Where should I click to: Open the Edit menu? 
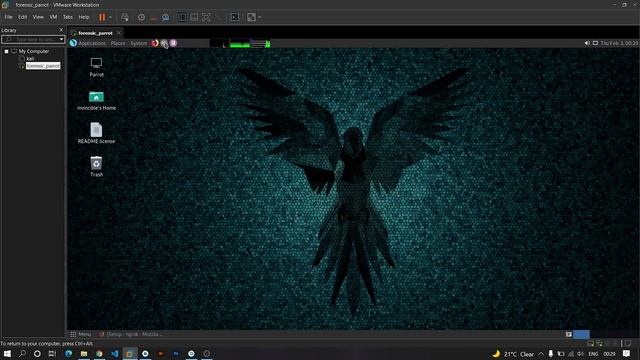tap(22, 17)
